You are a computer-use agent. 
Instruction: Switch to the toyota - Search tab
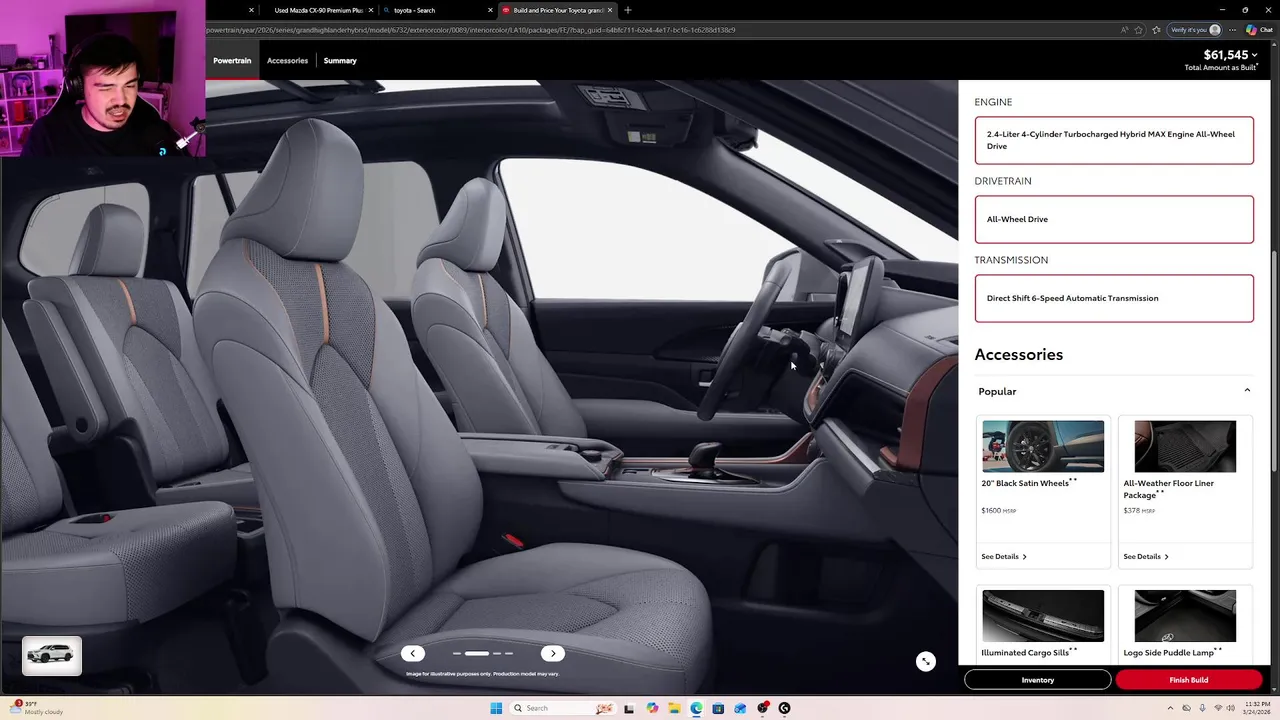[x=435, y=10]
